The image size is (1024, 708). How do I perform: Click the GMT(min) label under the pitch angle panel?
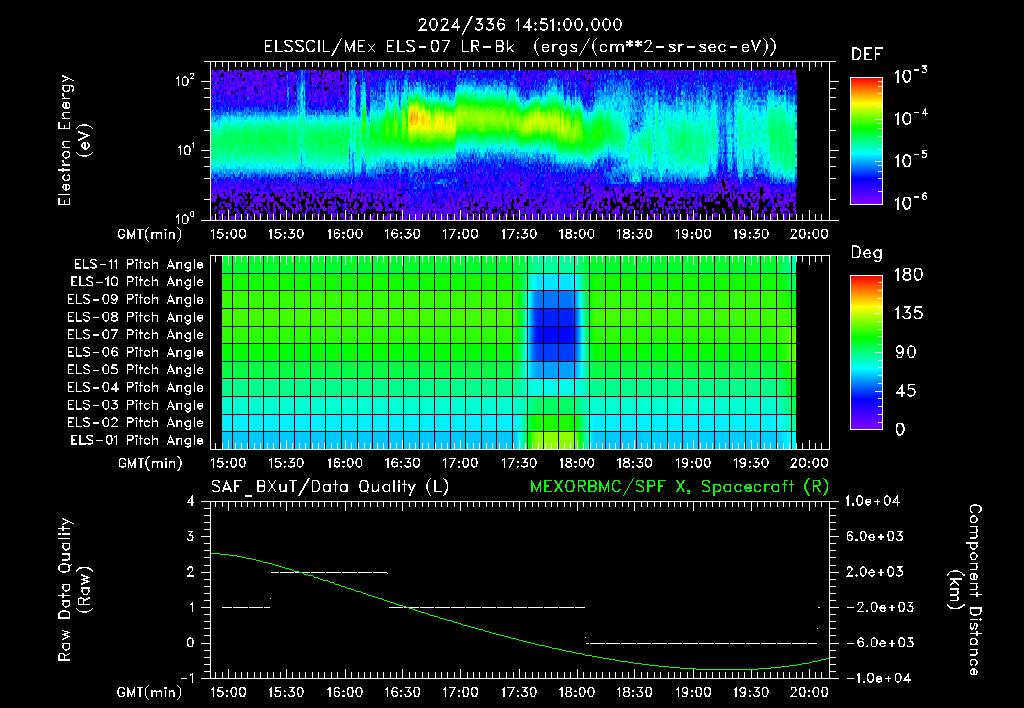(x=150, y=464)
